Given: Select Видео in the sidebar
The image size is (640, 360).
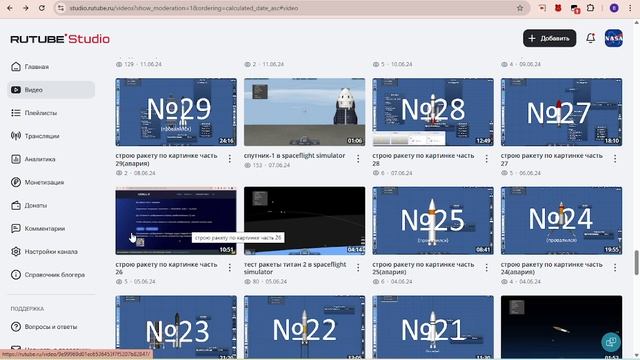Looking at the screenshot, I should (x=51, y=90).
